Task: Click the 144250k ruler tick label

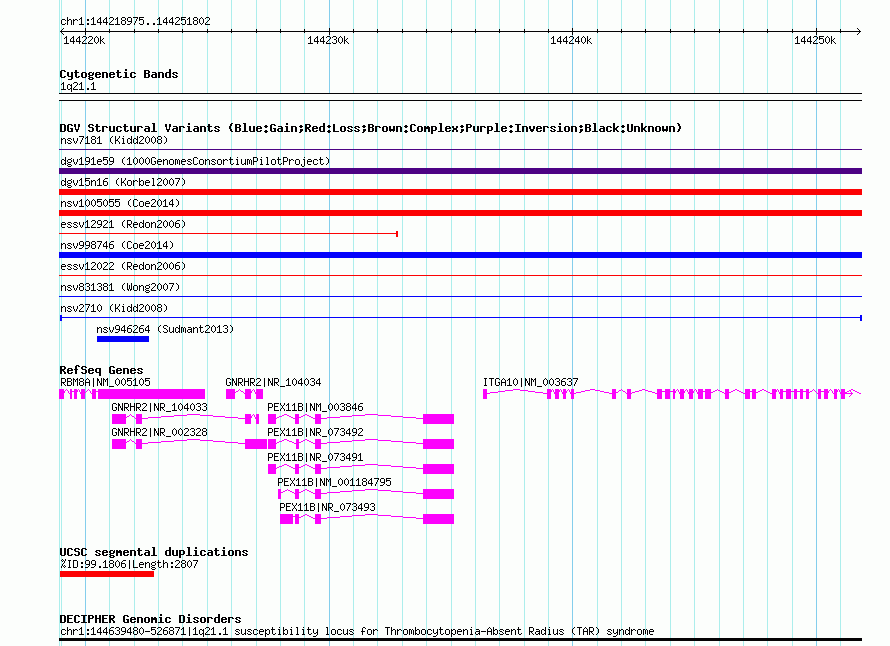Action: 815,40
